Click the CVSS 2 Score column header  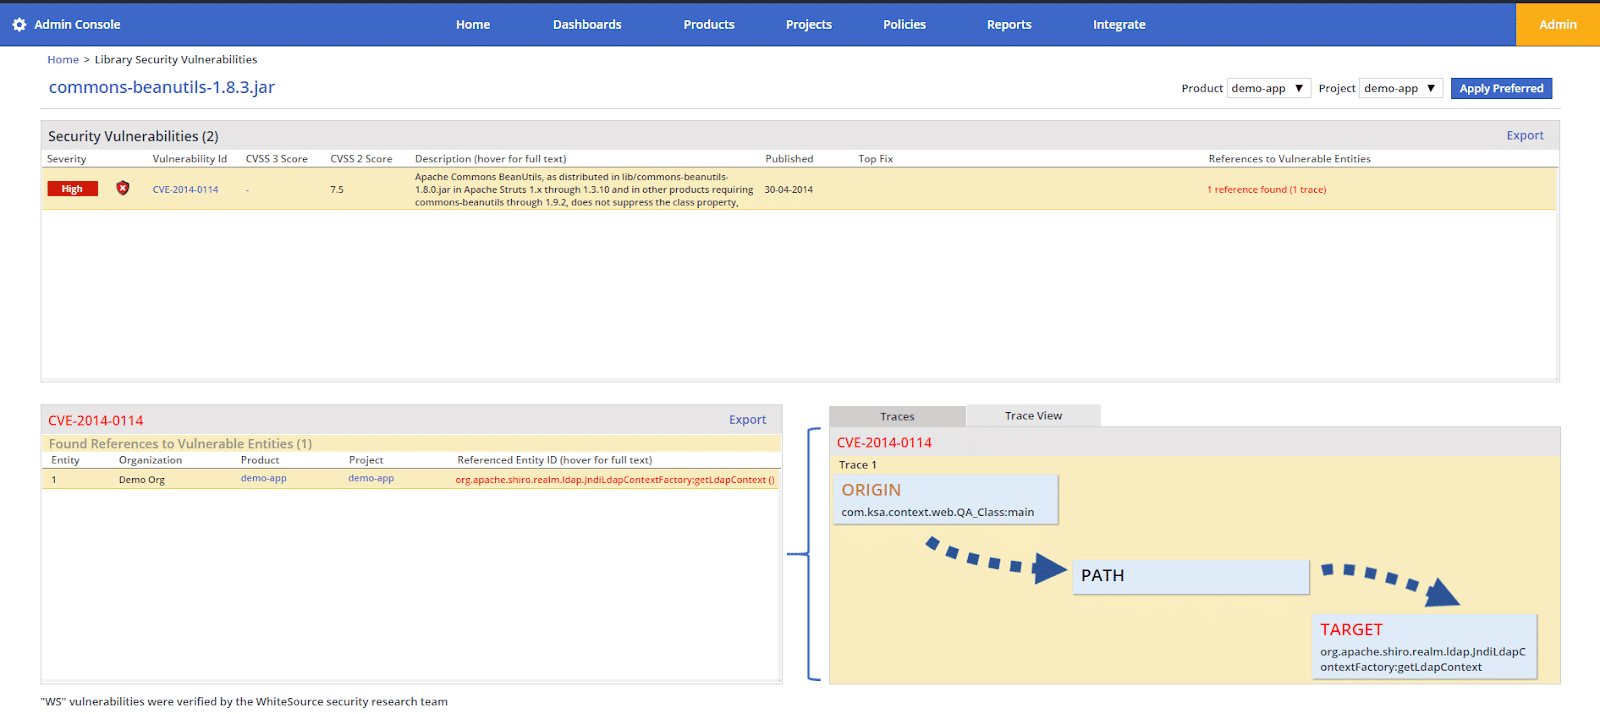[x=361, y=159]
